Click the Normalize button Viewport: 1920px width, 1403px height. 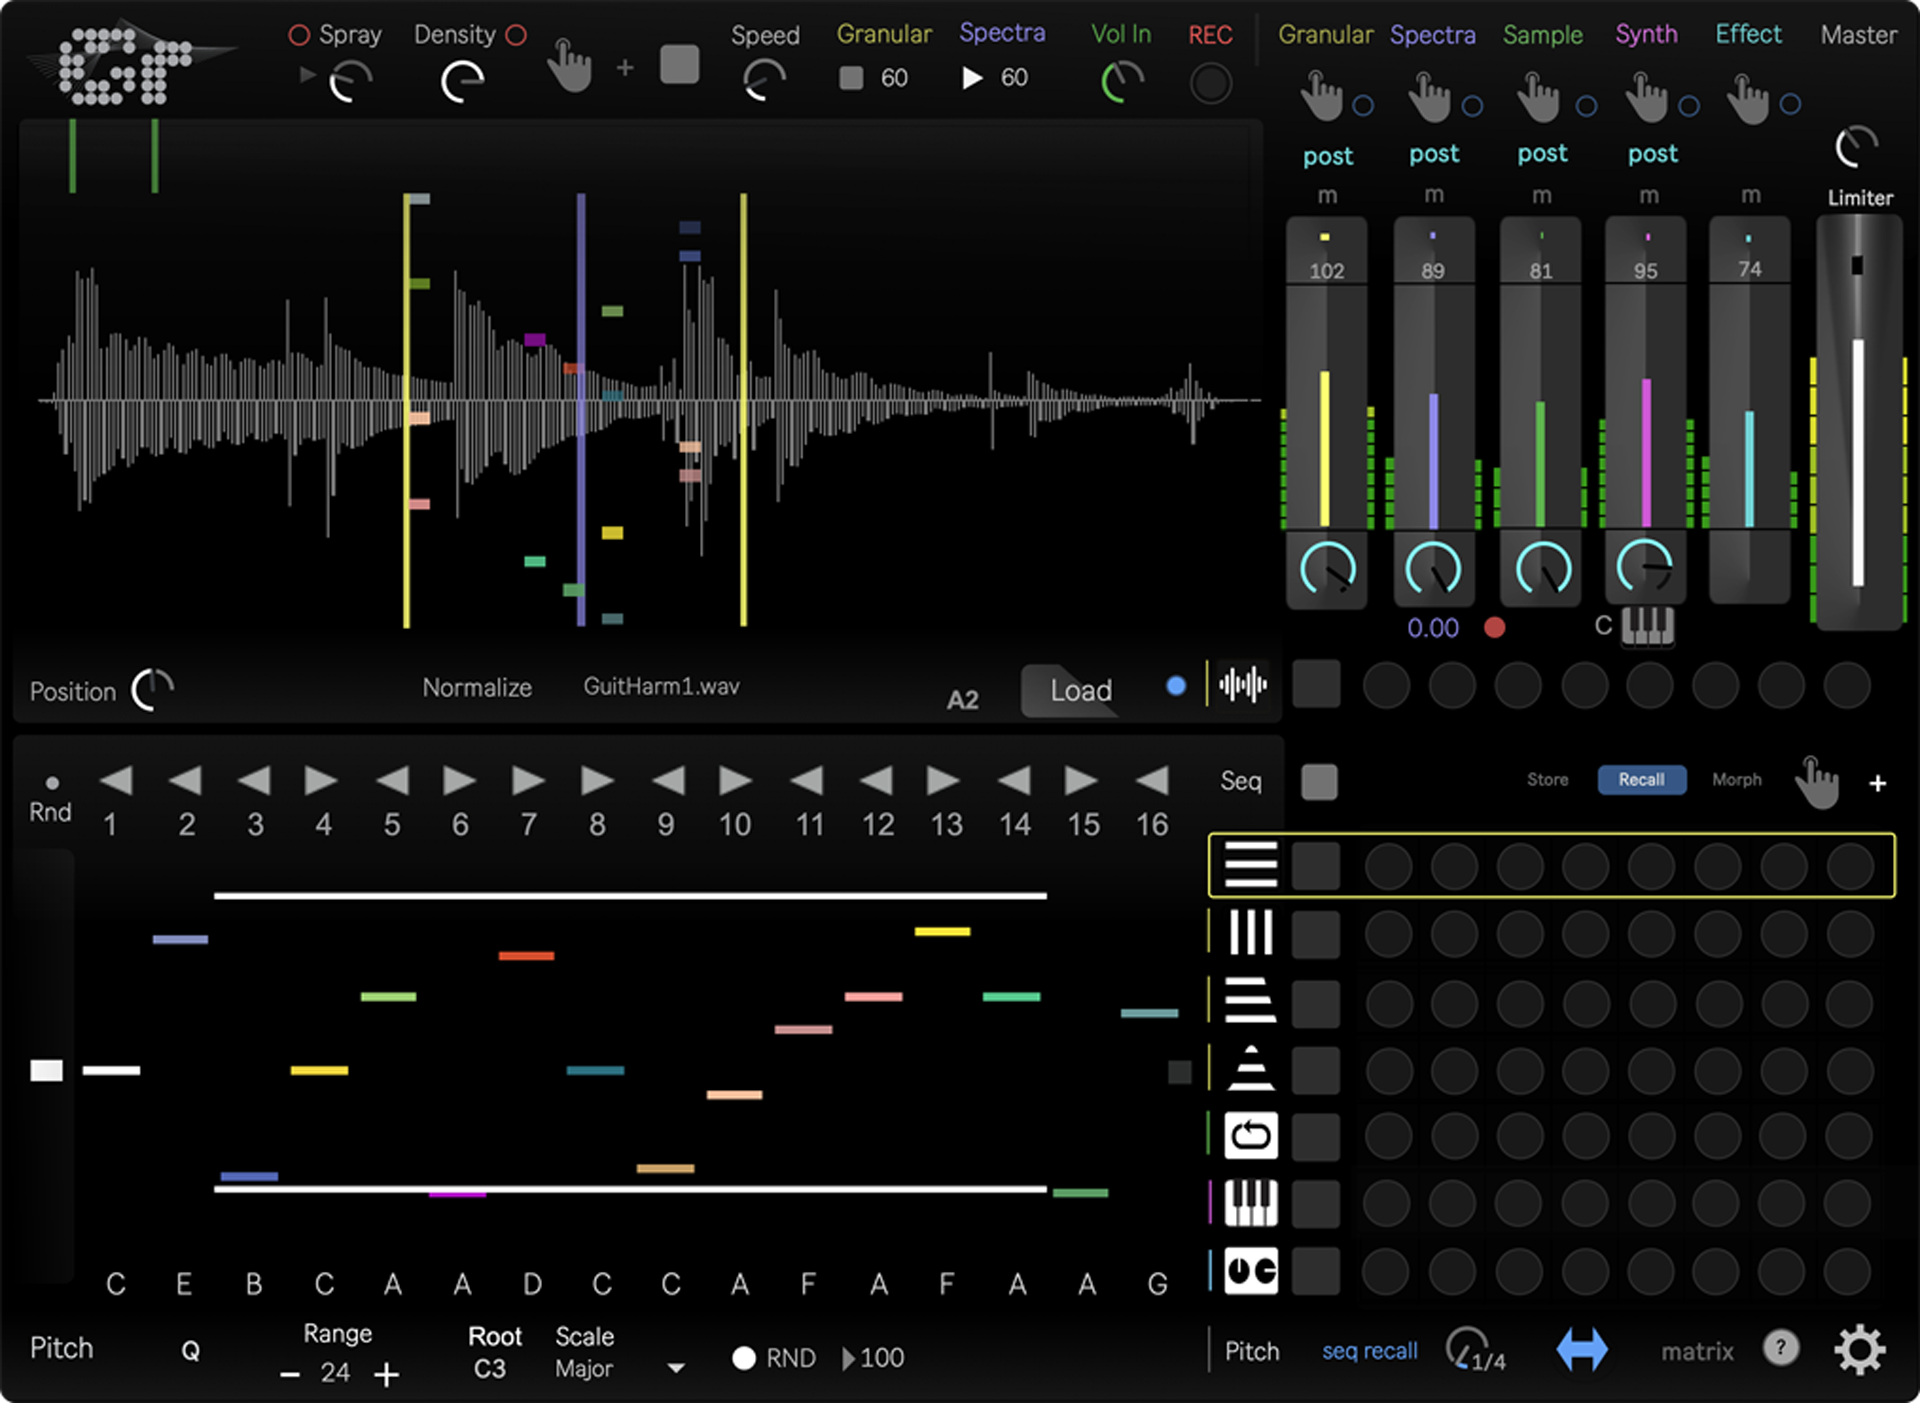(477, 688)
